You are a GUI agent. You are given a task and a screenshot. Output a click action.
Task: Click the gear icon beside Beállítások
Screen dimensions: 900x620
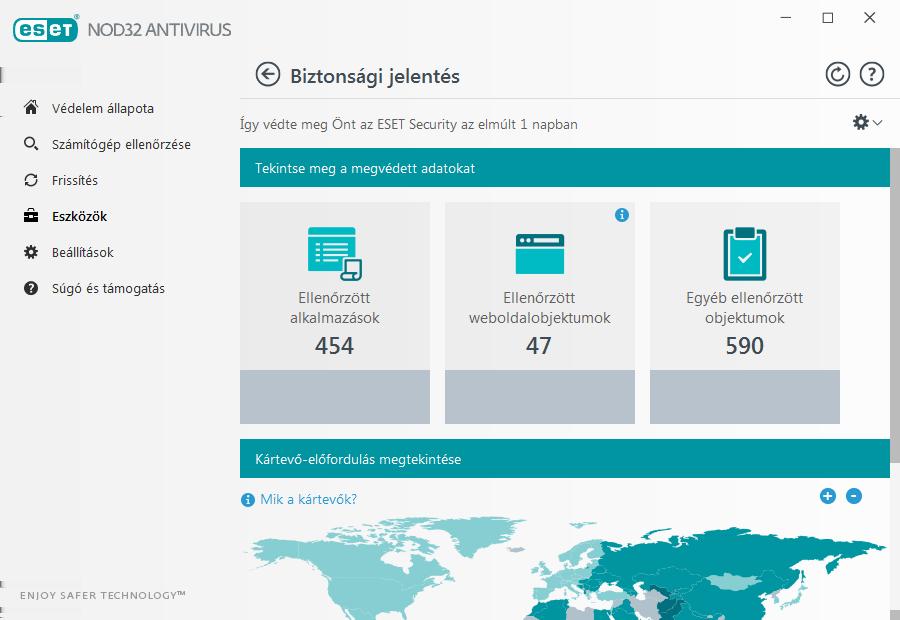pyautogui.click(x=31, y=252)
